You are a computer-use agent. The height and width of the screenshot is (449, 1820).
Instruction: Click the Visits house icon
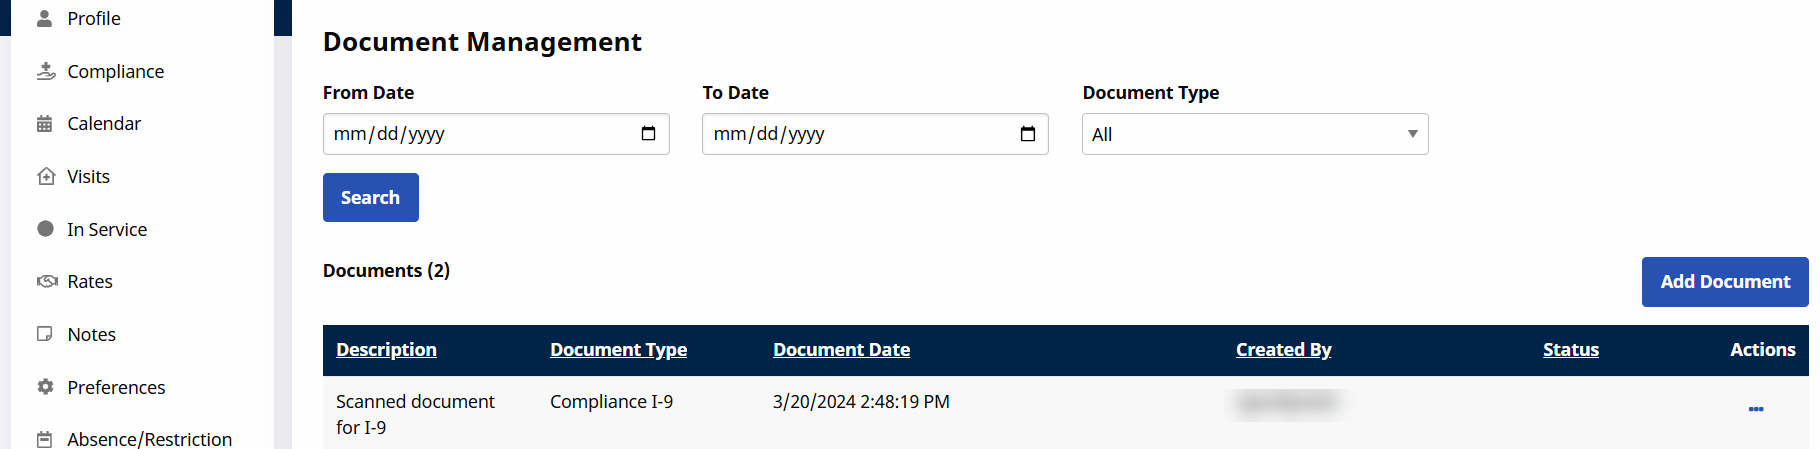(x=46, y=177)
